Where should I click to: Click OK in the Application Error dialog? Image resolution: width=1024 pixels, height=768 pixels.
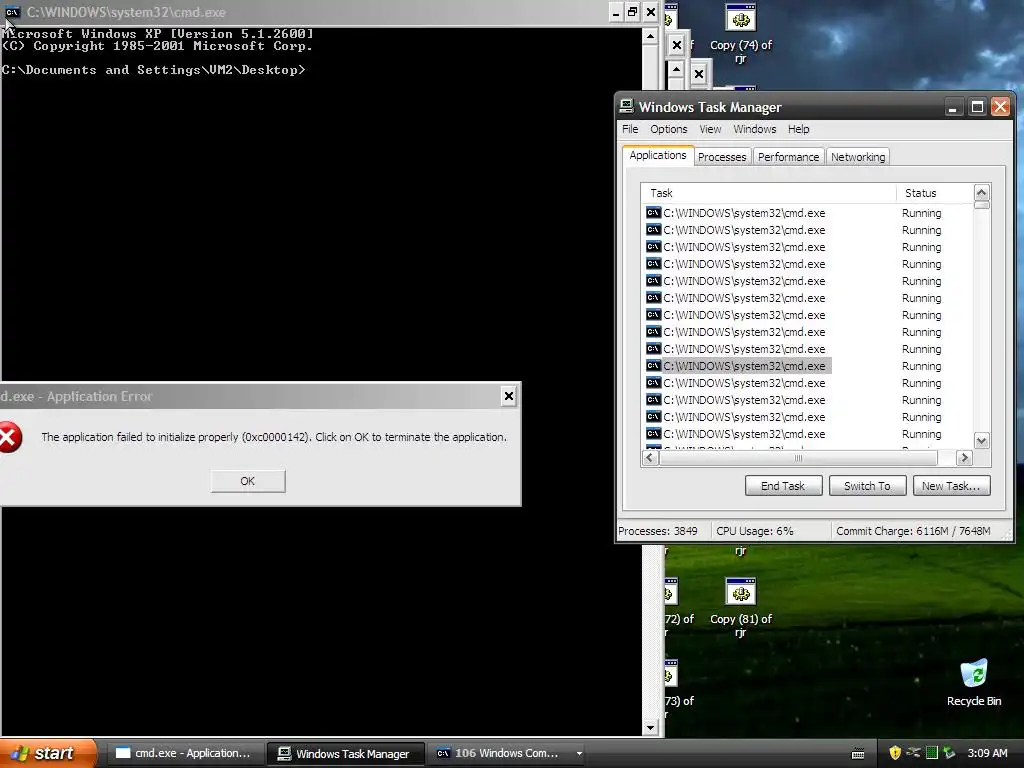click(248, 481)
